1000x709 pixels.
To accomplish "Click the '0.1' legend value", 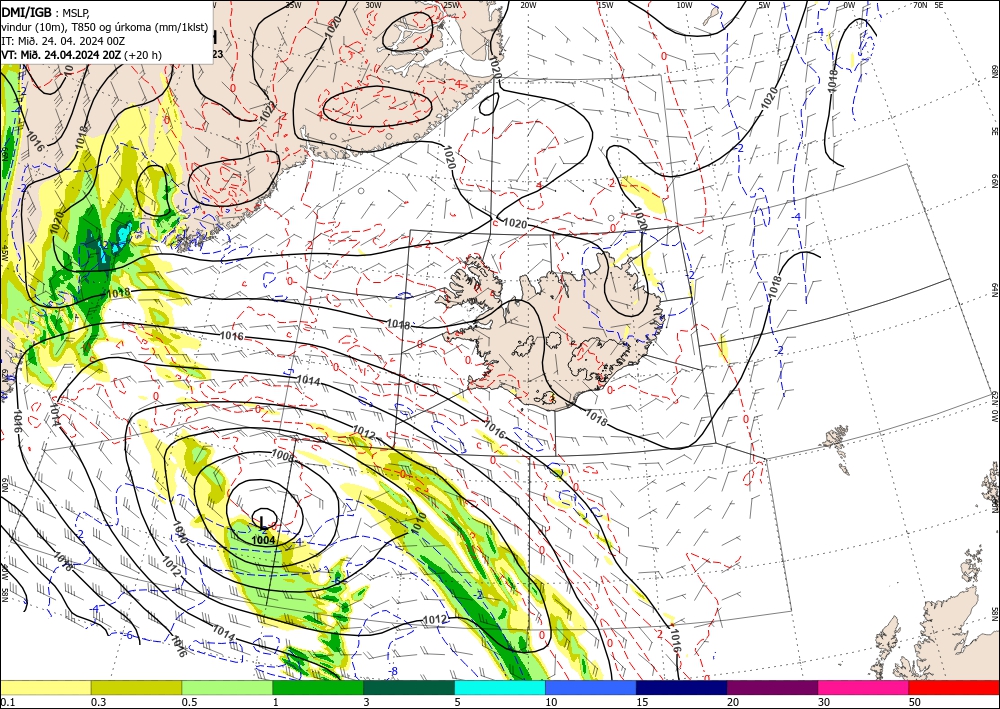I will pyautogui.click(x=6, y=702).
